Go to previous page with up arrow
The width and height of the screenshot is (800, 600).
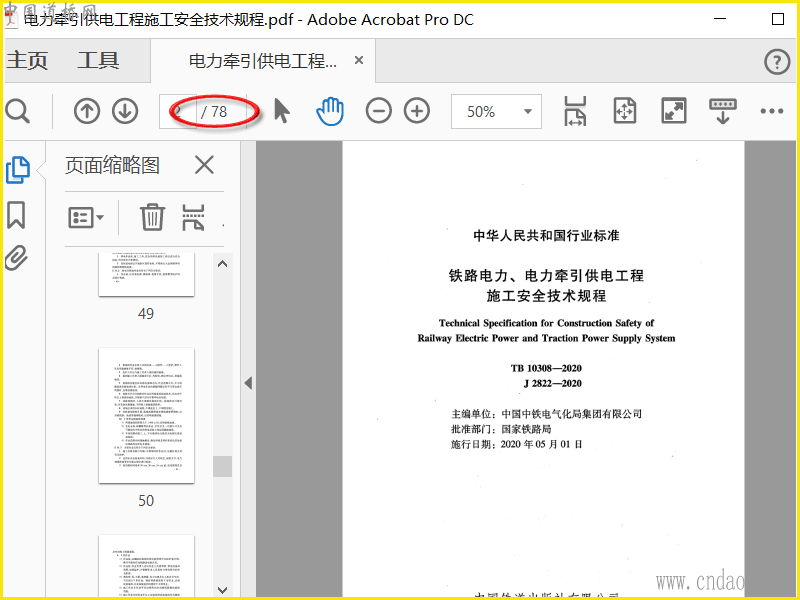click(87, 111)
